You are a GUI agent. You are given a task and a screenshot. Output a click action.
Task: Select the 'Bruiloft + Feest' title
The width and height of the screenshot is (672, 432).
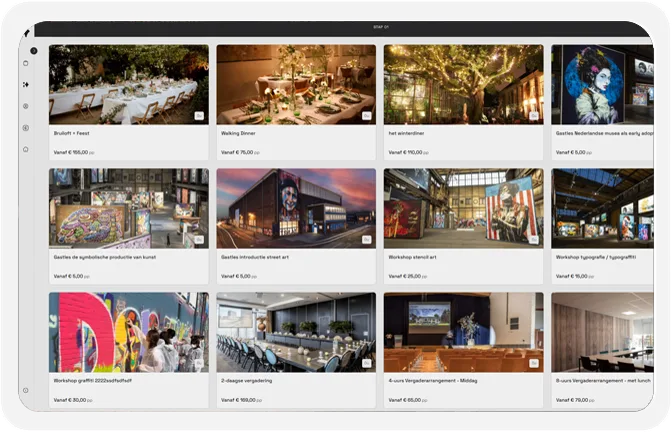72,133
